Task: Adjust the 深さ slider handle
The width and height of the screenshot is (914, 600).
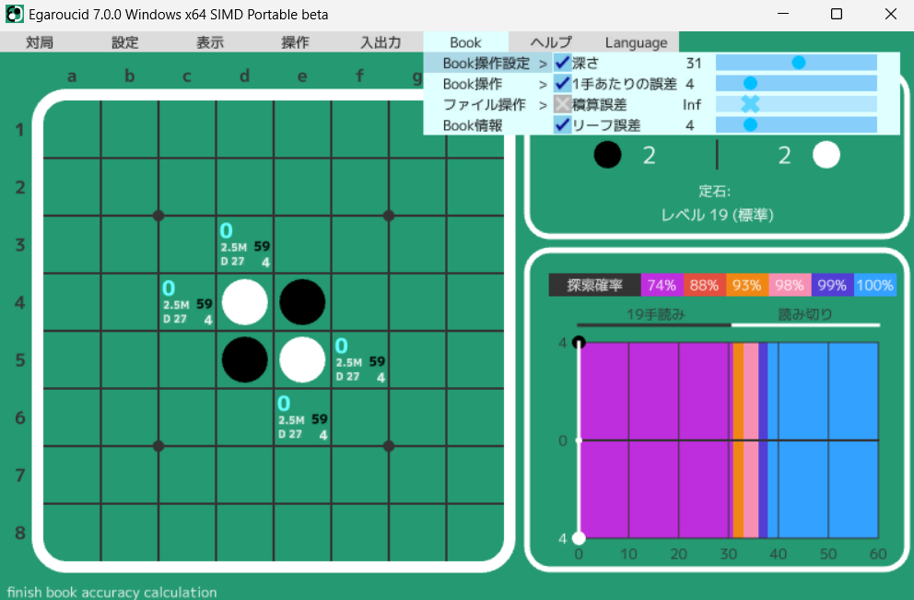Action: click(798, 62)
